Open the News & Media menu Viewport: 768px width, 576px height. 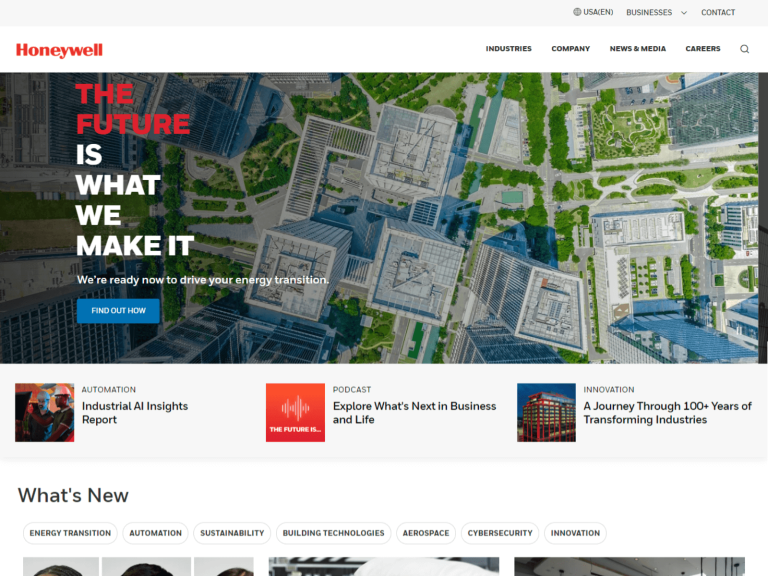[638, 48]
